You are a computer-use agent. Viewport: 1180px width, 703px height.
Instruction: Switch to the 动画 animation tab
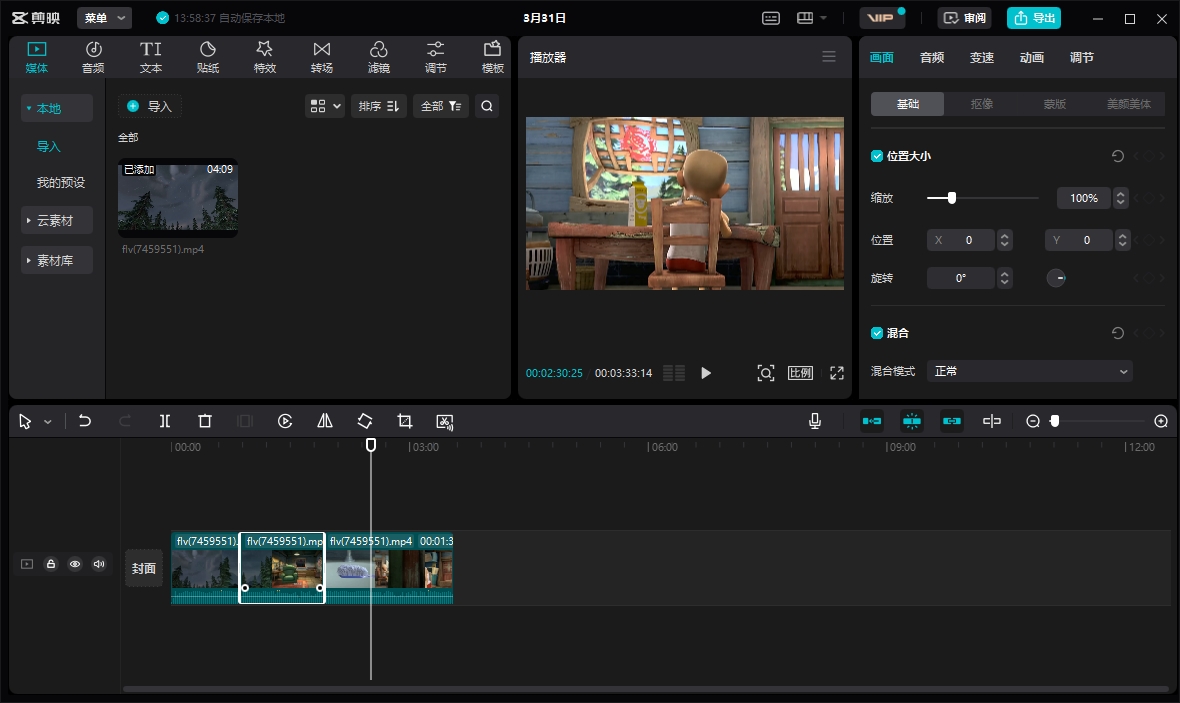1032,57
